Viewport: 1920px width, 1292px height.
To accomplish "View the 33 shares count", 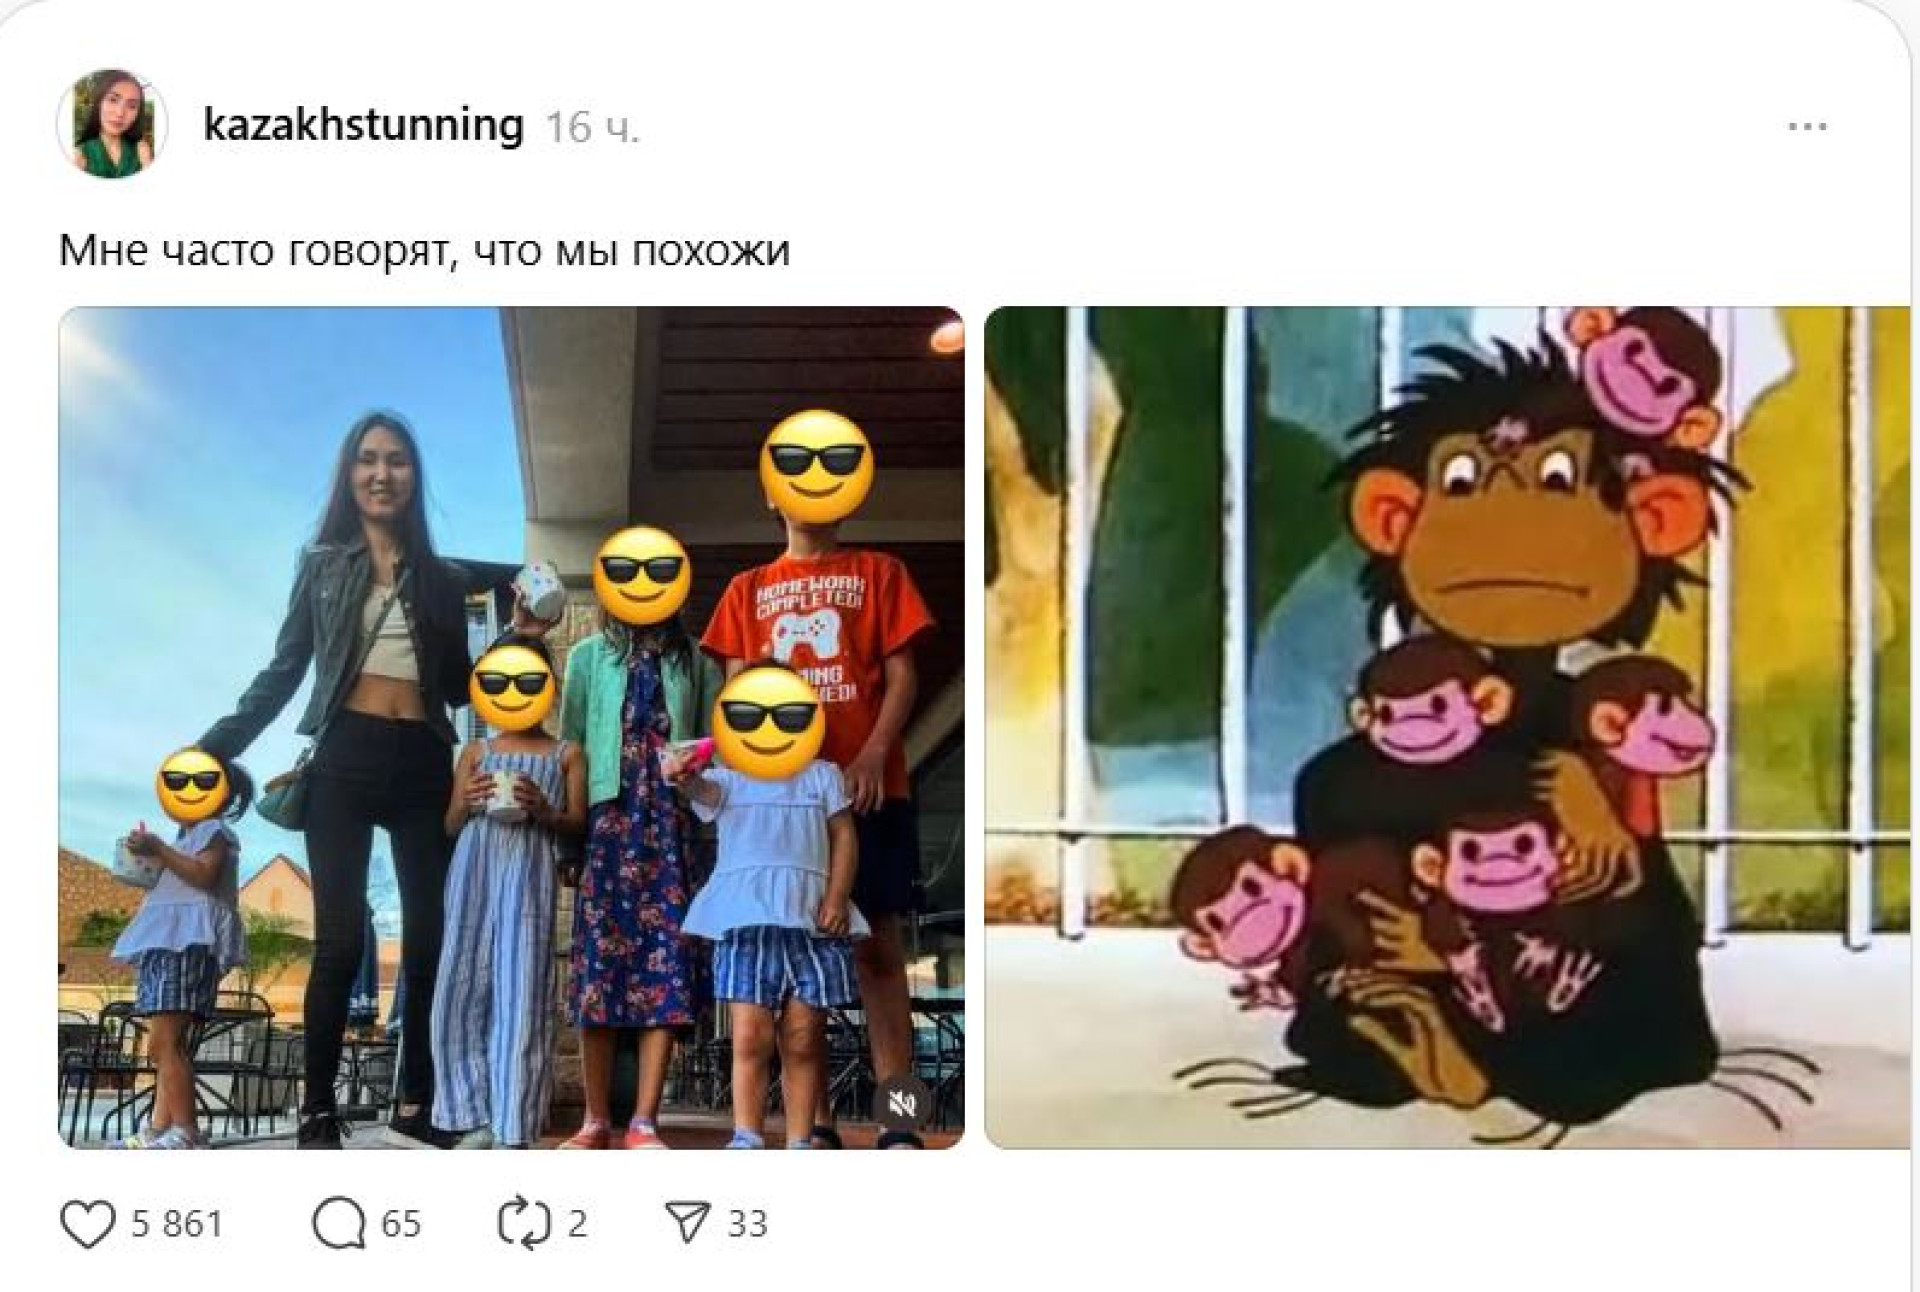I will 747,1224.
